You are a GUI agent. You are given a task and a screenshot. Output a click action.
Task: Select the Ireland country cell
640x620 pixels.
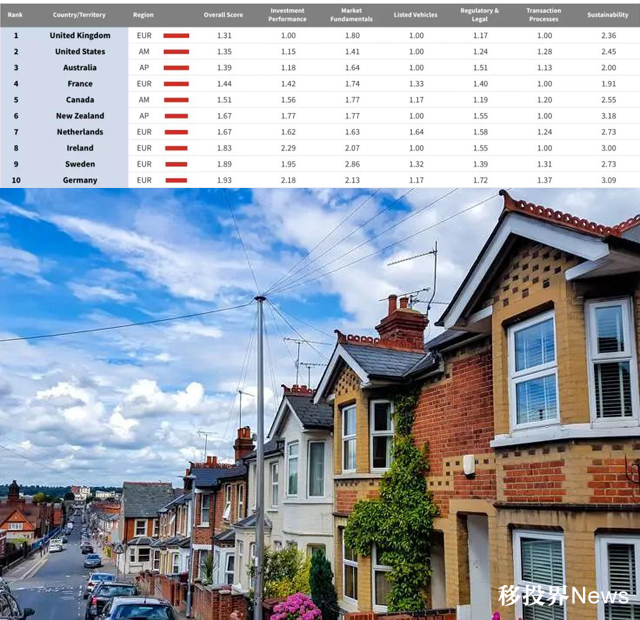click(80, 148)
